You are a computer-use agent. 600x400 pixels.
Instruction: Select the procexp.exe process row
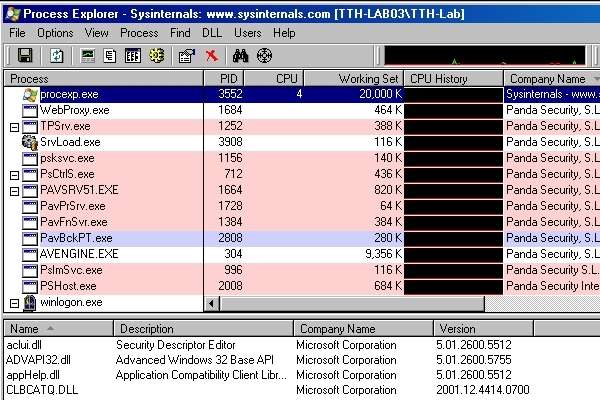pos(302,94)
